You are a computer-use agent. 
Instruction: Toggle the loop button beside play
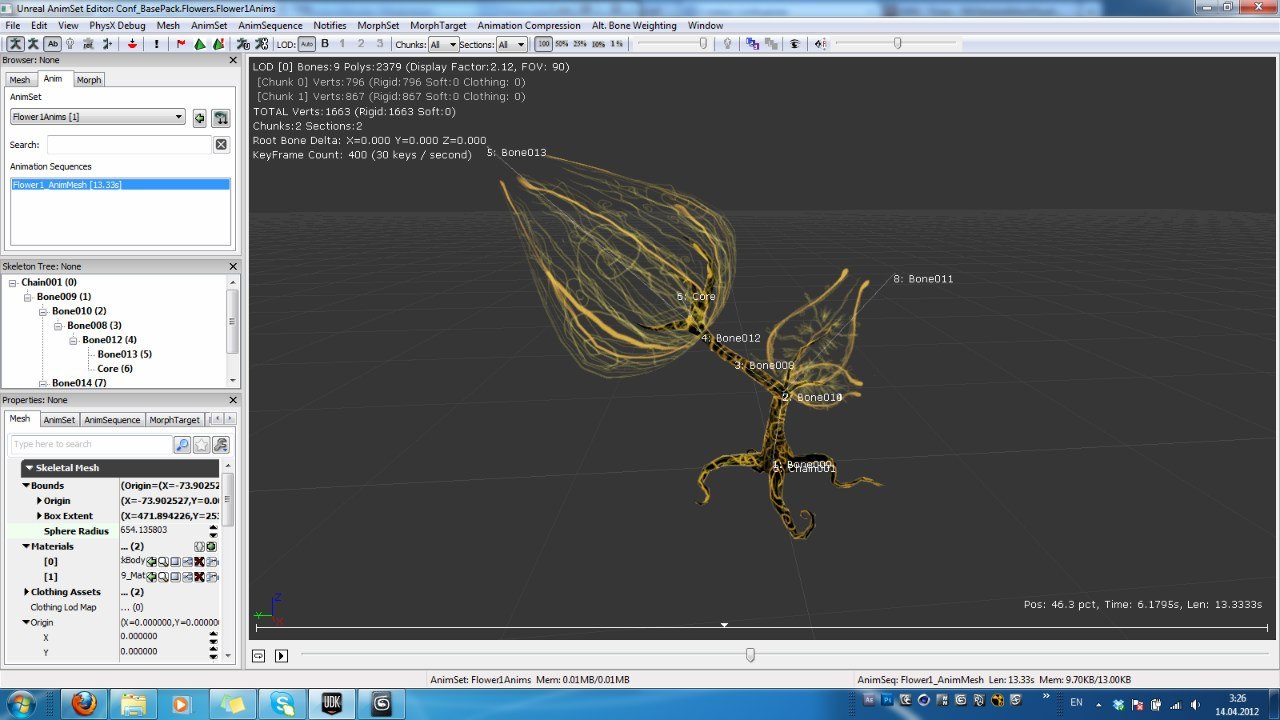[x=259, y=656]
